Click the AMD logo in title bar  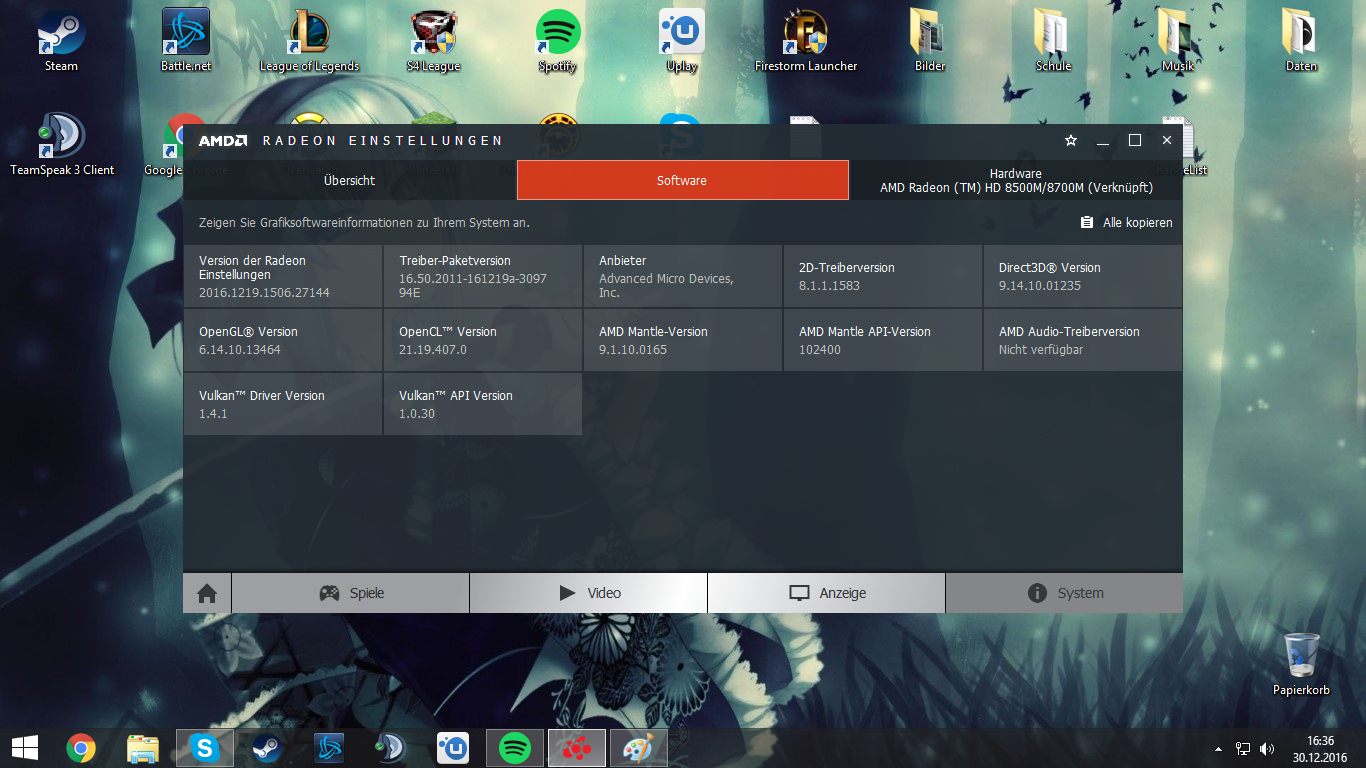222,141
